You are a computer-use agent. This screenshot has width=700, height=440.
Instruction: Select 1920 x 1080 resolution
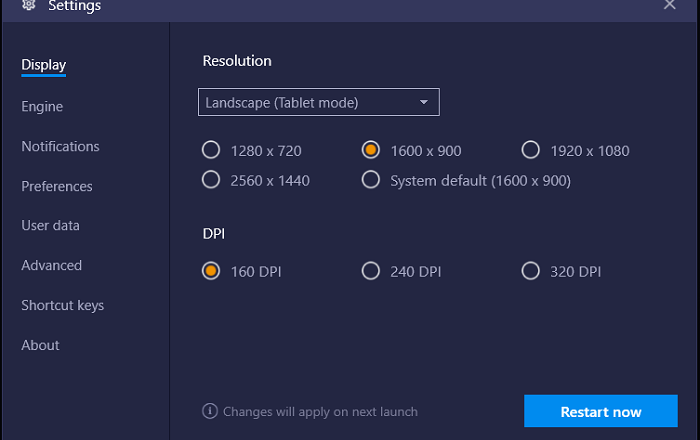(x=531, y=151)
